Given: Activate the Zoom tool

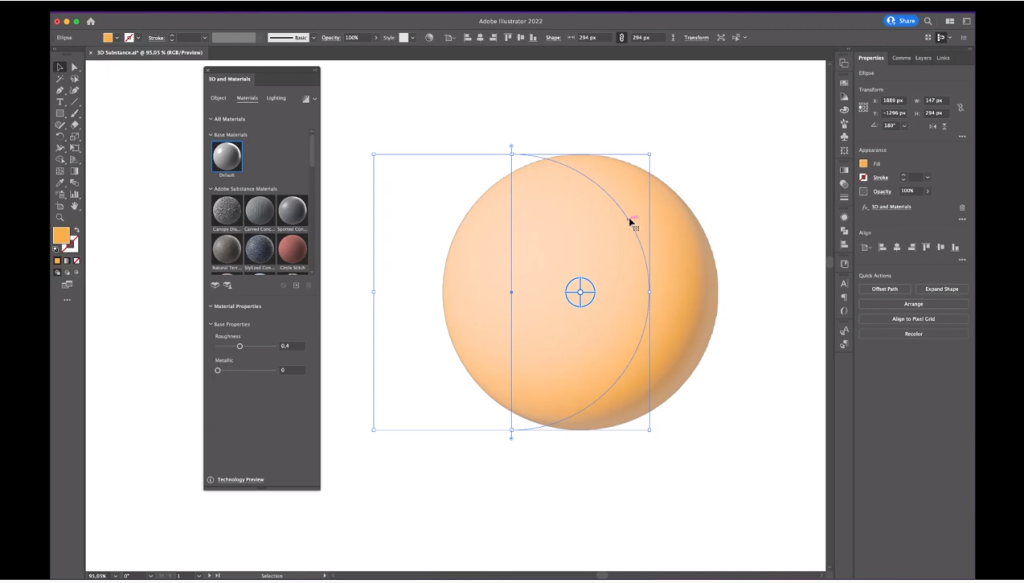Looking at the screenshot, I should 60,217.
